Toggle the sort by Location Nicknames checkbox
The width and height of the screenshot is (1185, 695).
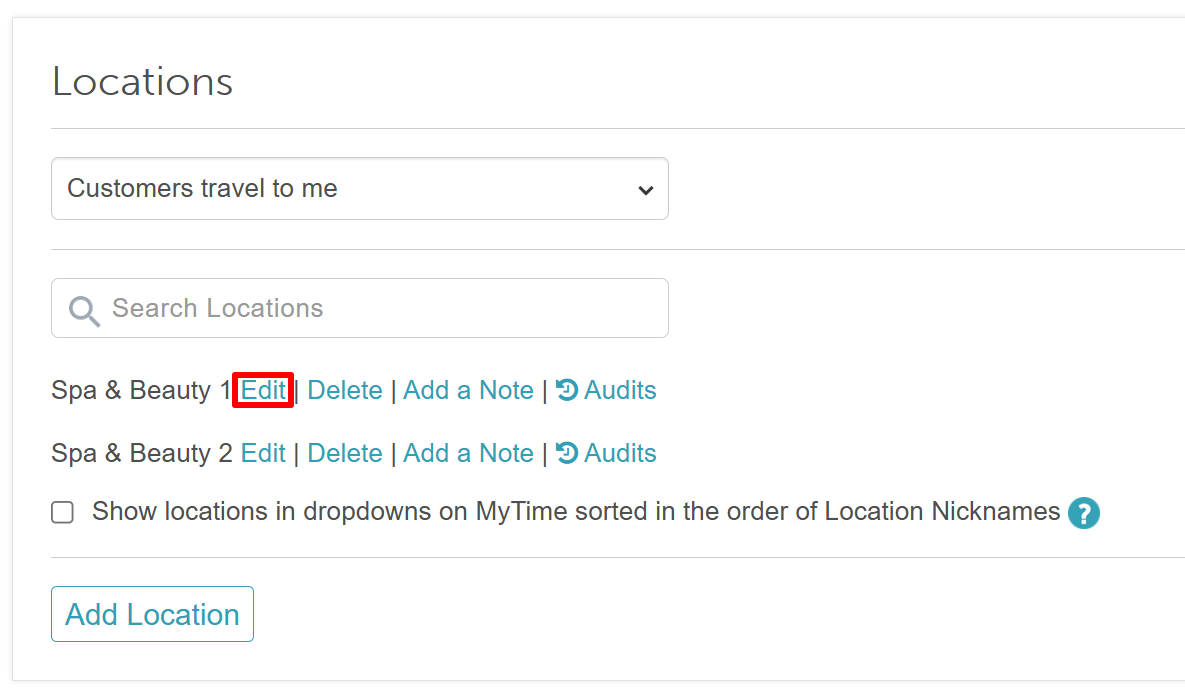coord(63,512)
